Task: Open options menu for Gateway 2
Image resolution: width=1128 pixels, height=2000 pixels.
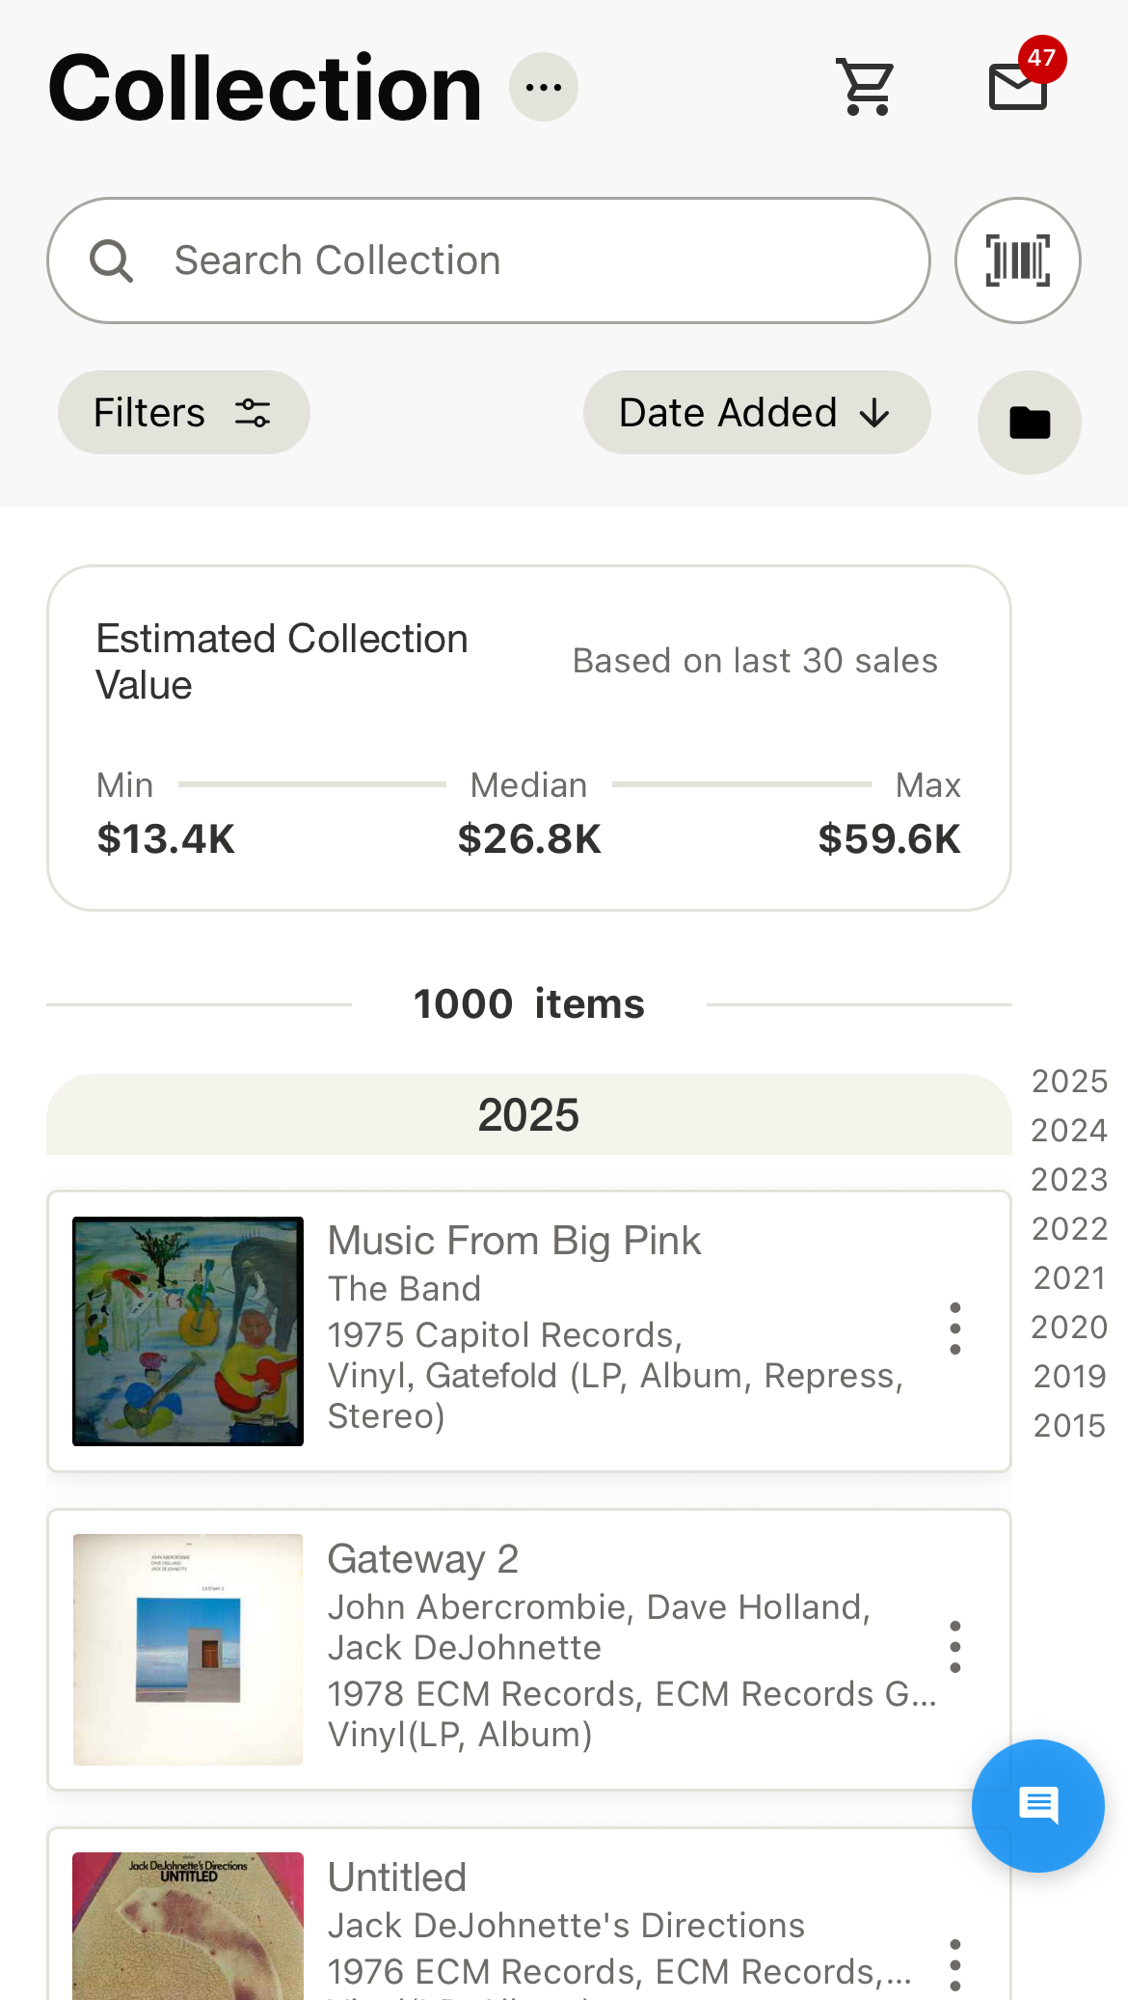Action: pyautogui.click(x=955, y=1647)
